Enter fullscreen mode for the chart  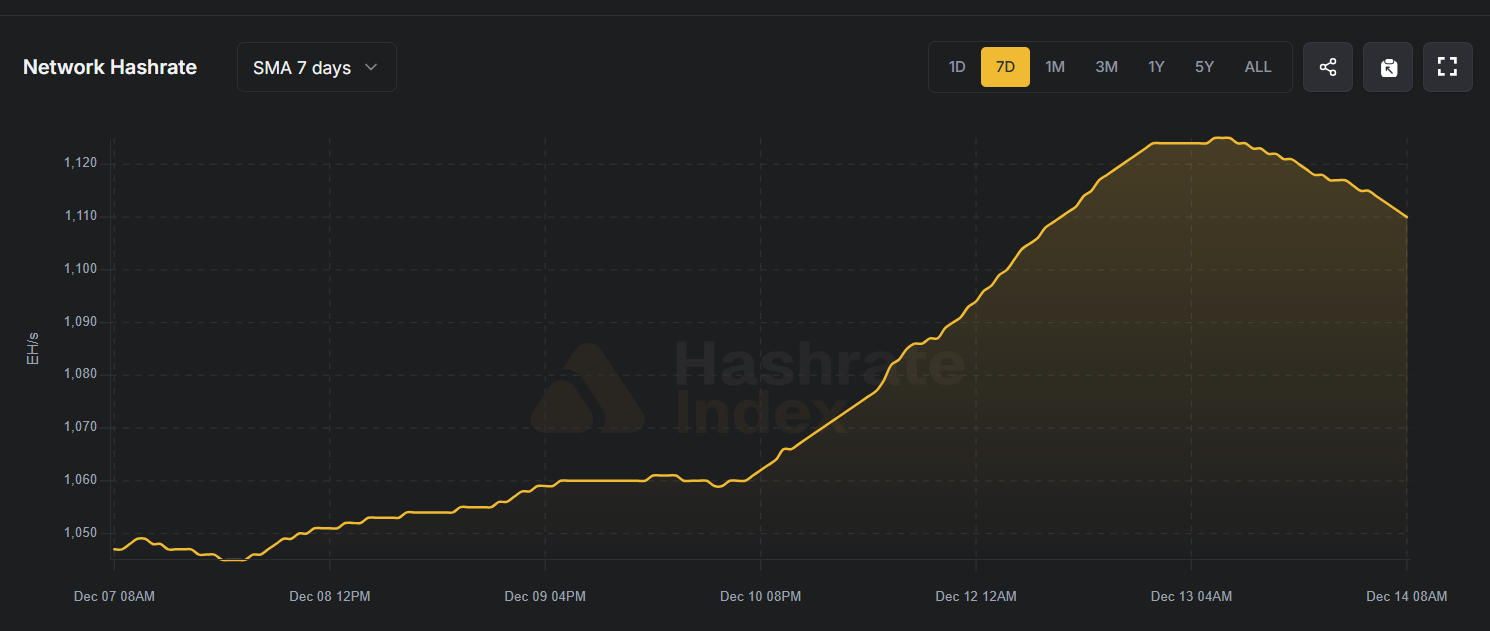pos(1447,67)
